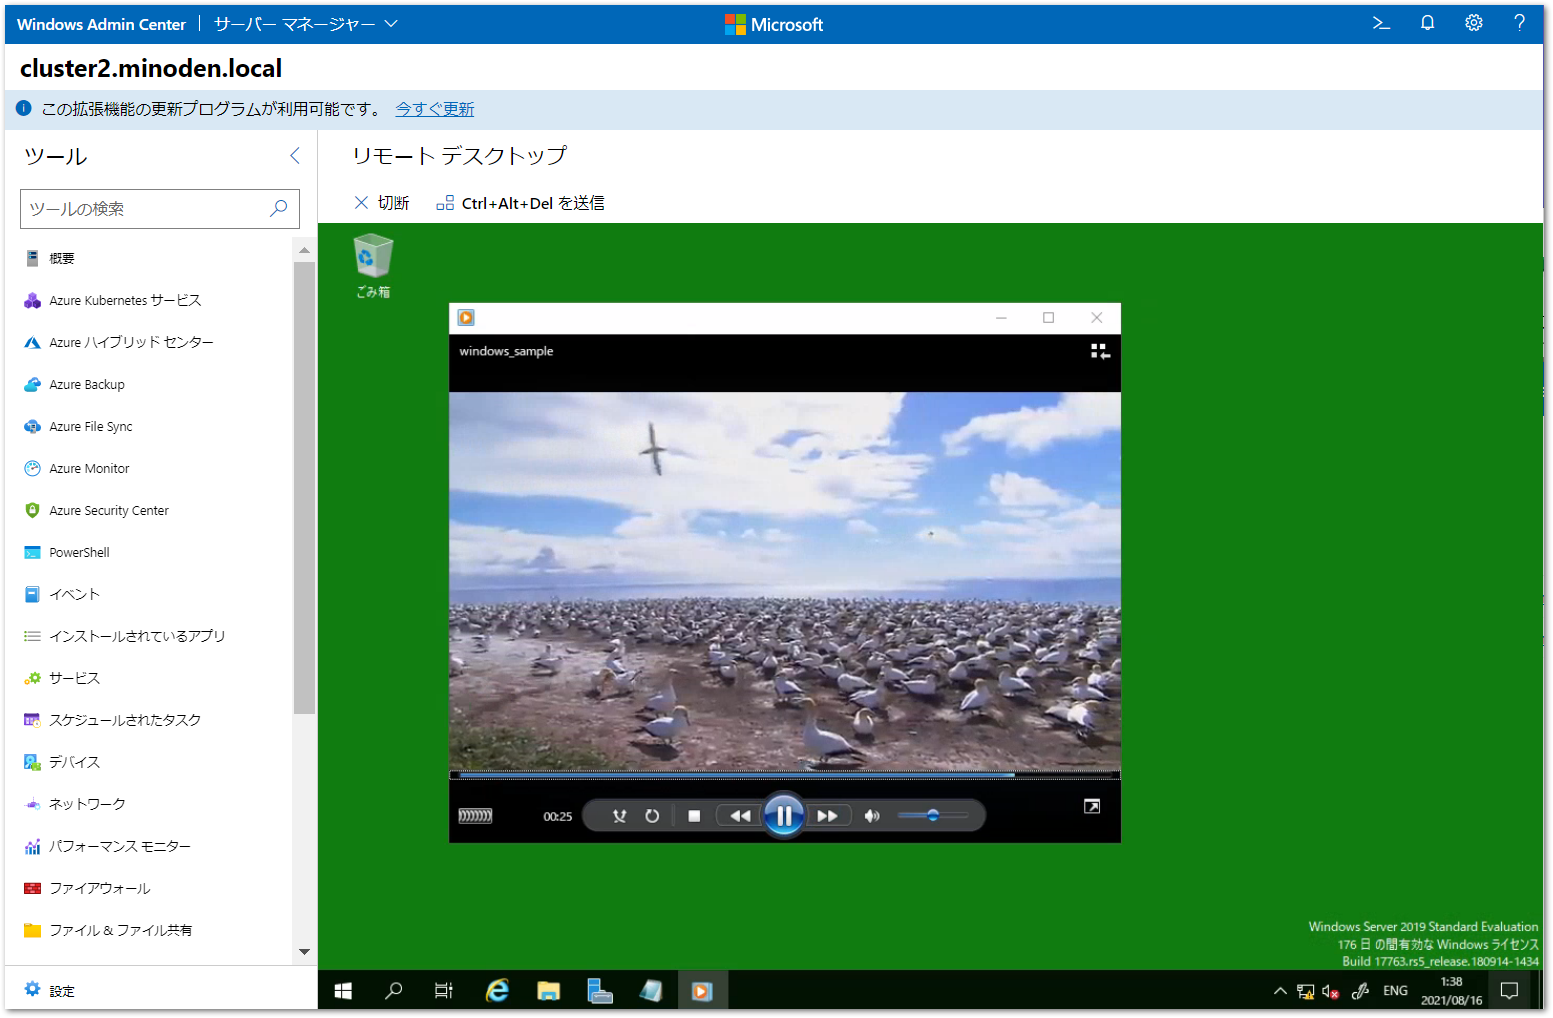The width and height of the screenshot is (1553, 1018).
Task: Open taskbar search
Action: coord(394,991)
